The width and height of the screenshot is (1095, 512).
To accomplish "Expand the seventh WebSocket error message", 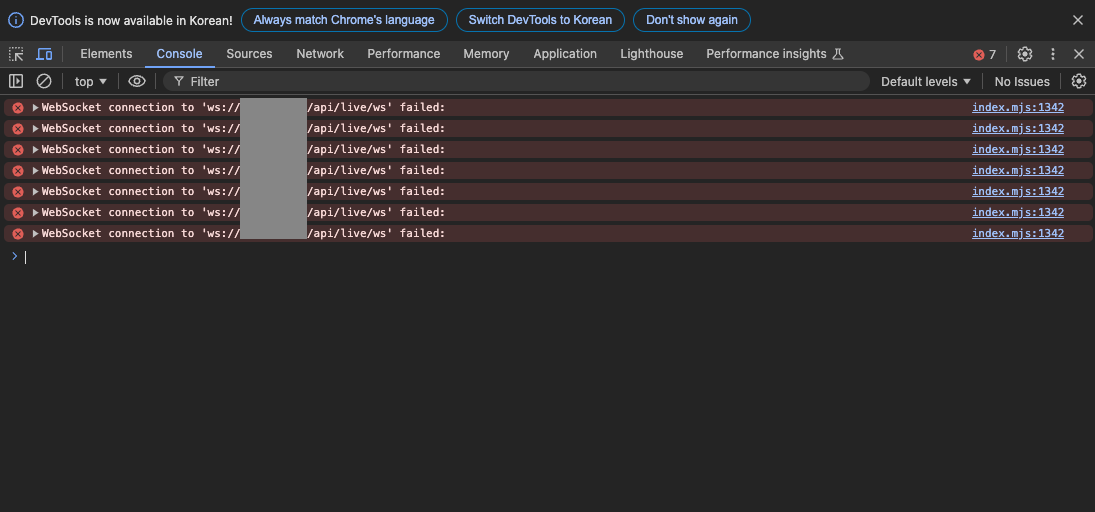I will click(36, 233).
